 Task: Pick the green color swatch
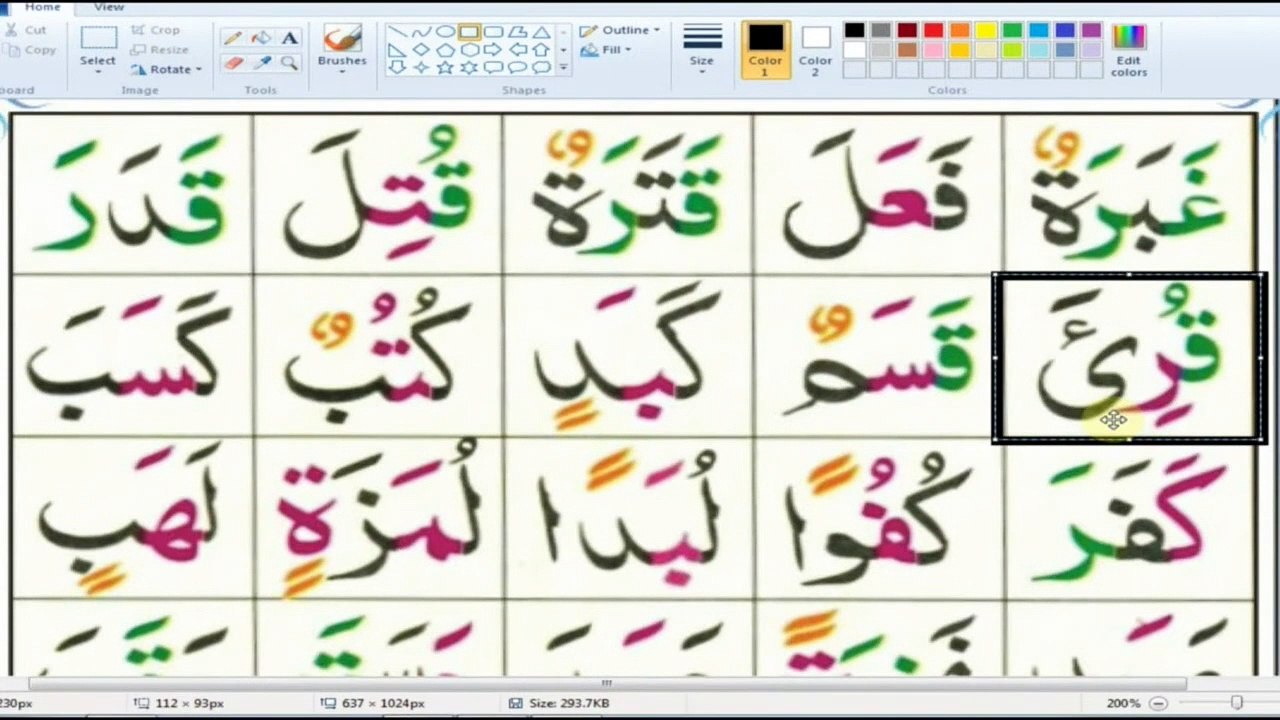[1012, 31]
